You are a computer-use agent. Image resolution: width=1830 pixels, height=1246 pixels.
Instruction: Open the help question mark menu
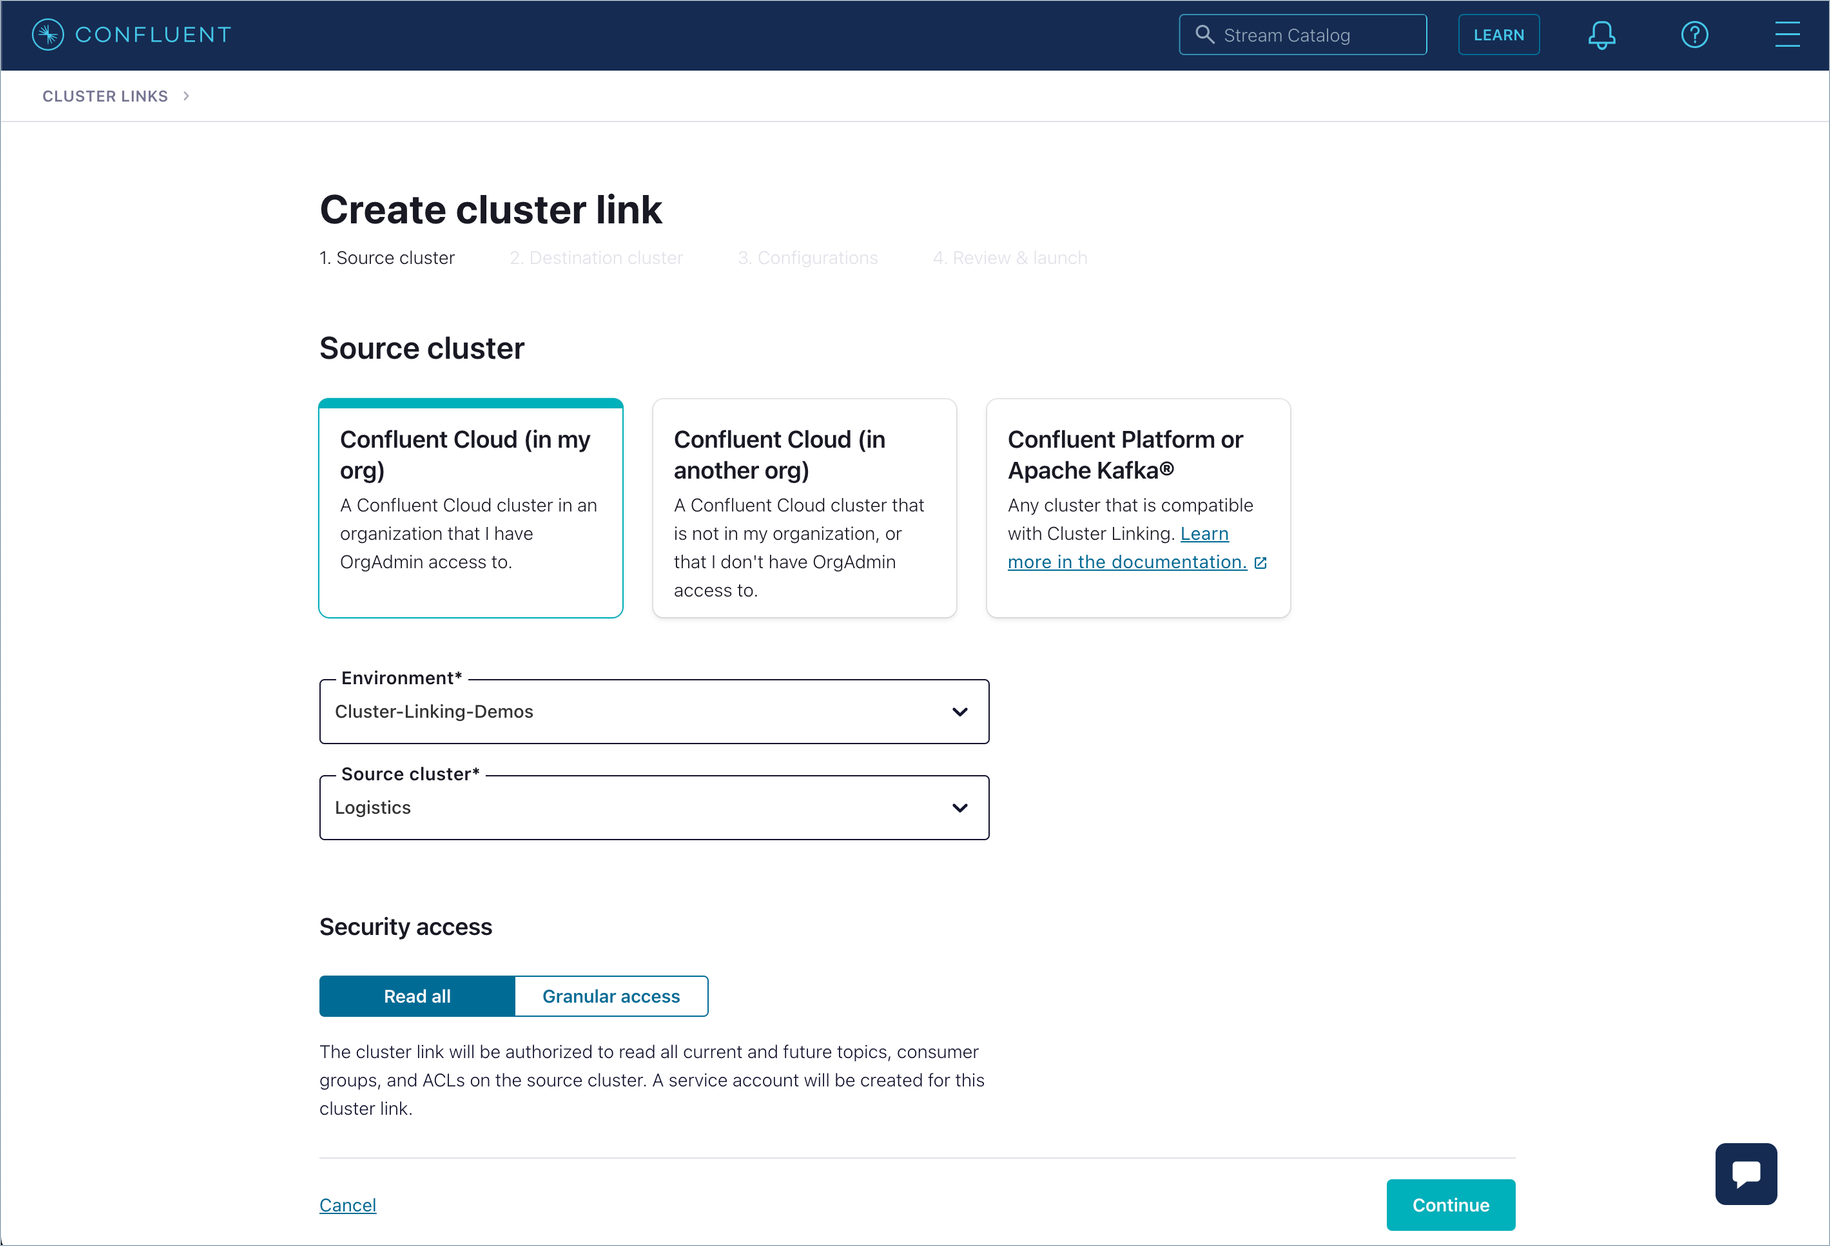pos(1695,34)
